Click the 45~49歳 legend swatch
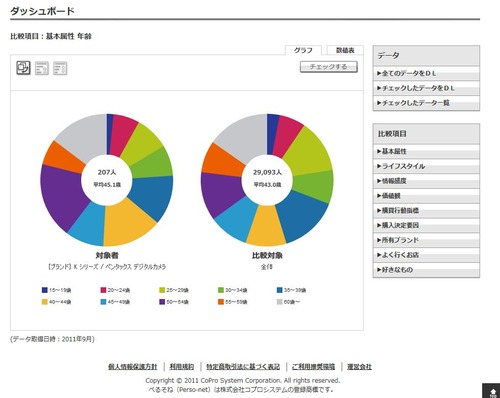500x398 pixels. (x=103, y=302)
